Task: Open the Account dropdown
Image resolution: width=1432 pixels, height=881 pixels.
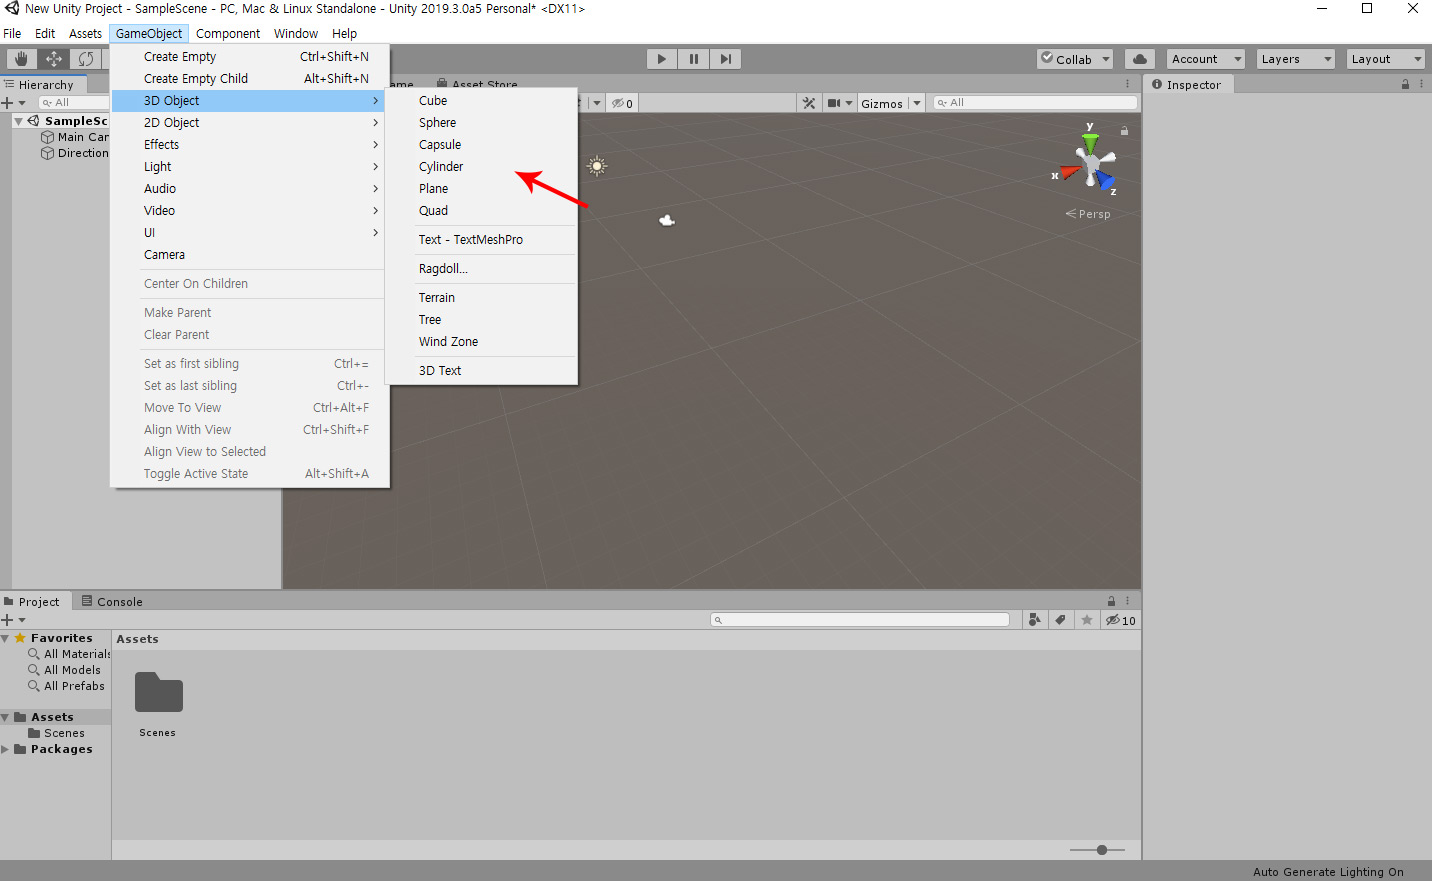Action: [1205, 59]
